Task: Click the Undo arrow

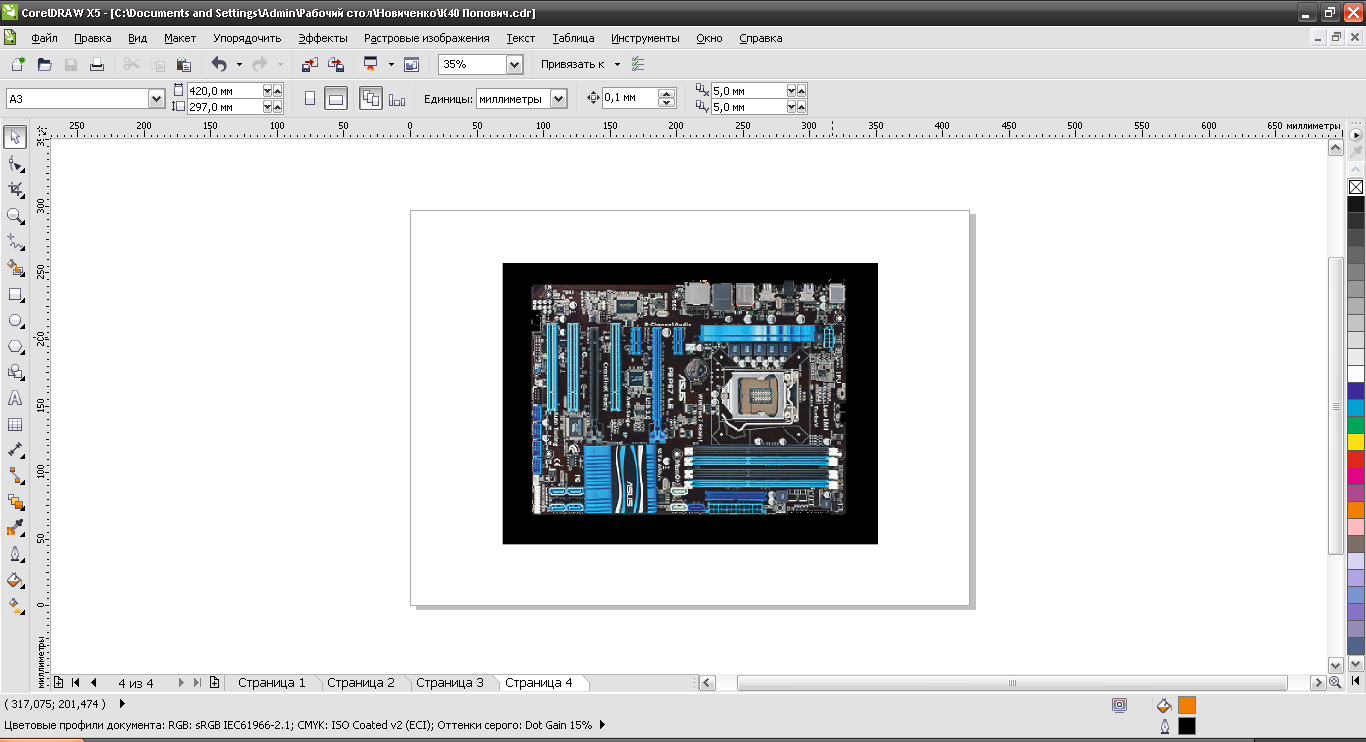Action: [219, 64]
